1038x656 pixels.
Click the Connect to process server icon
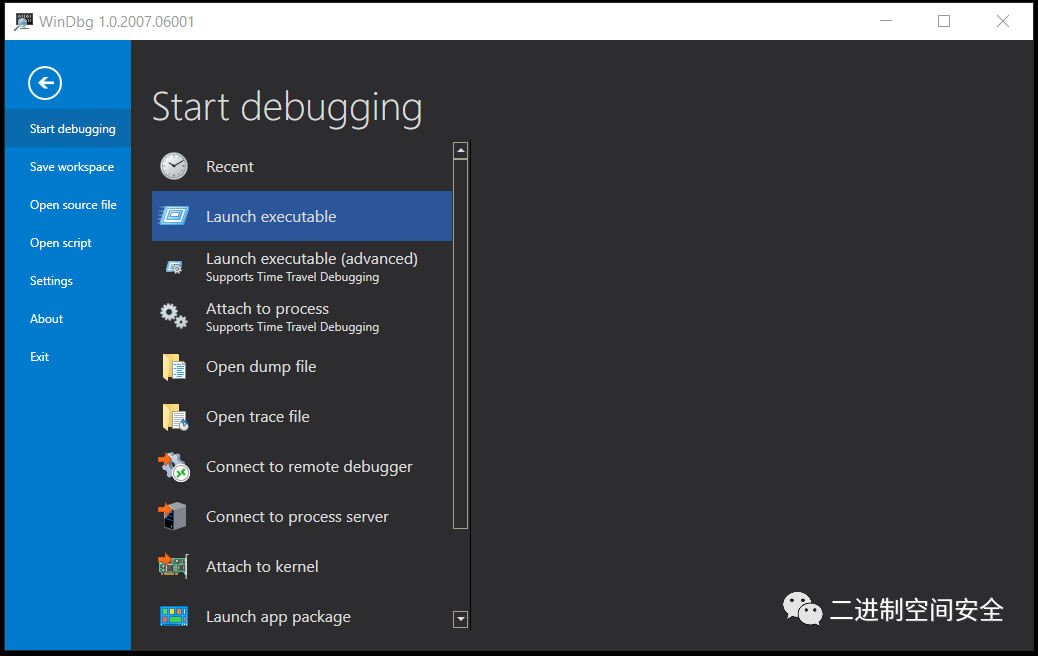coord(173,516)
